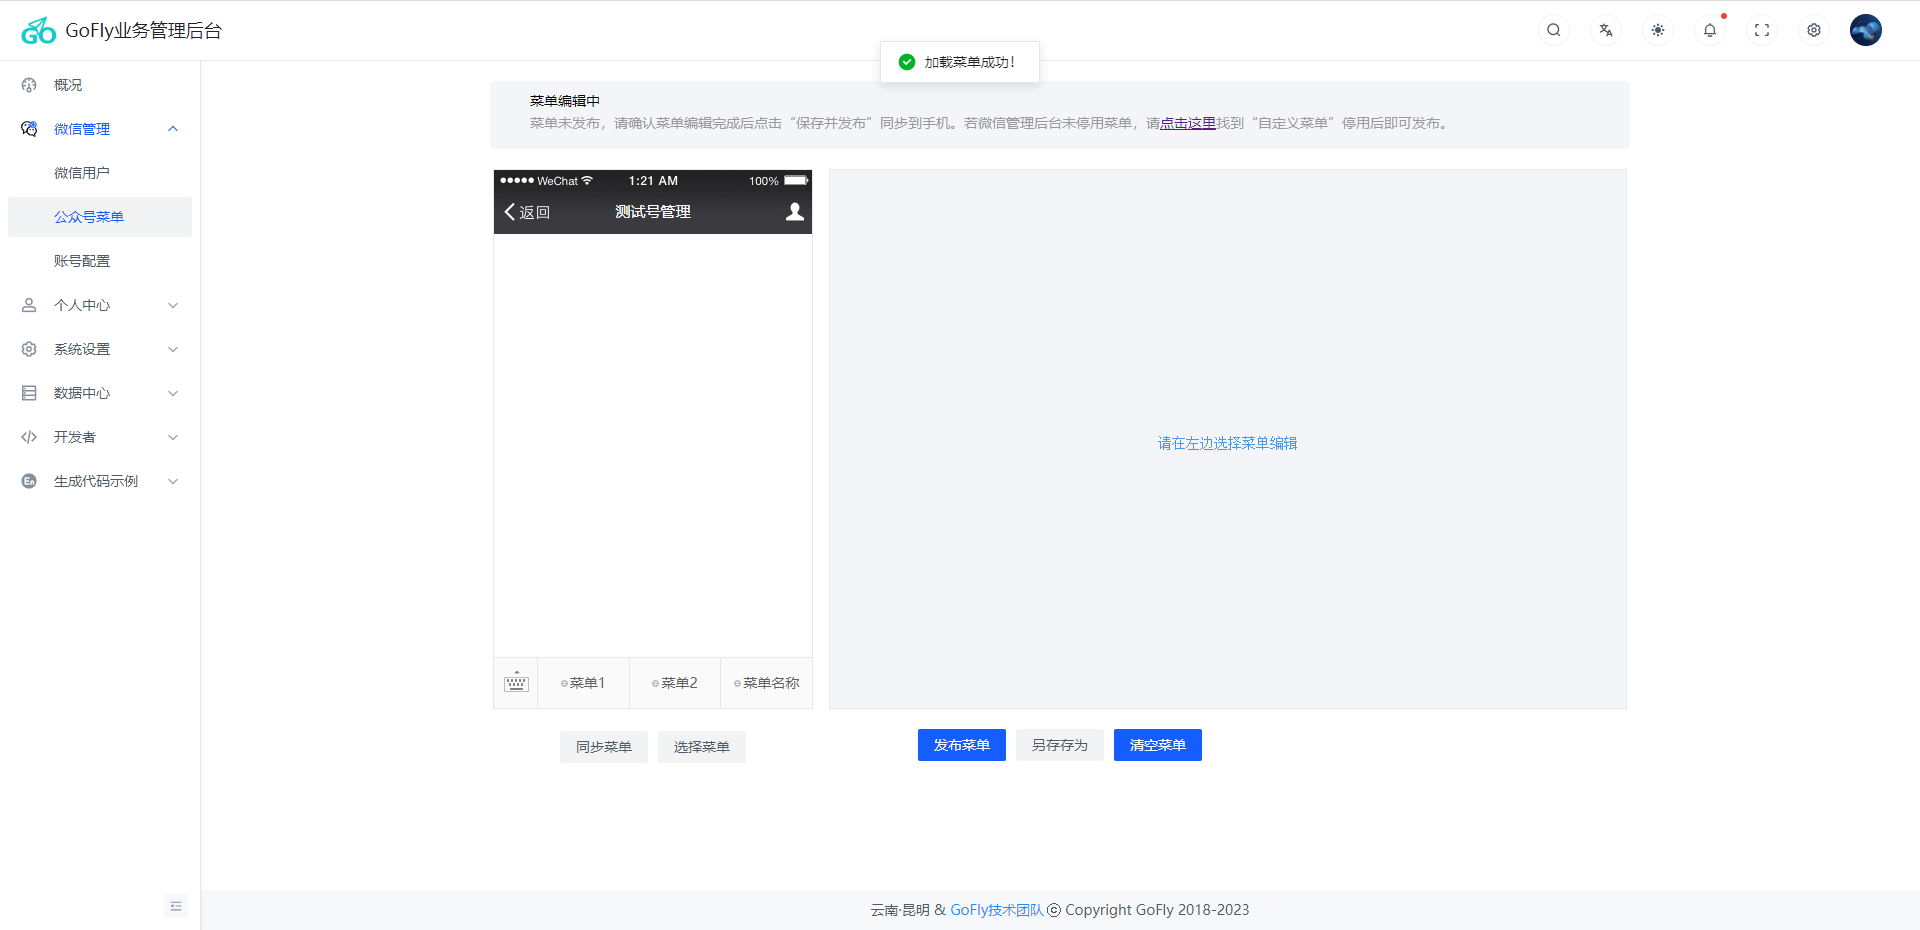Toggle the light/dark theme icon
The image size is (1920, 930).
click(1658, 30)
